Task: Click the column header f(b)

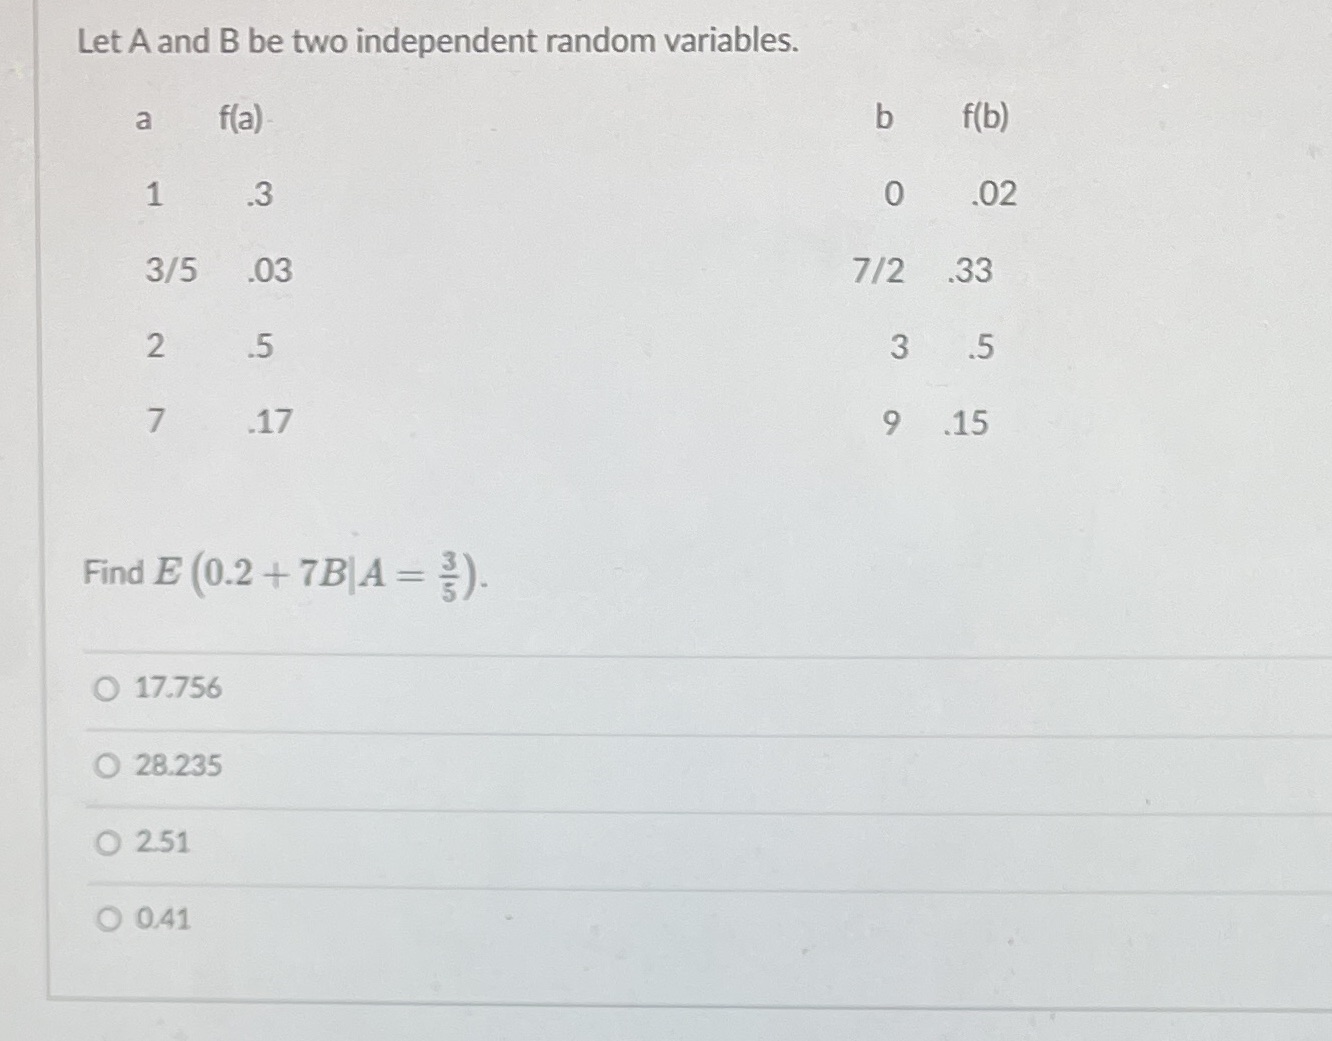Action: [x=984, y=116]
